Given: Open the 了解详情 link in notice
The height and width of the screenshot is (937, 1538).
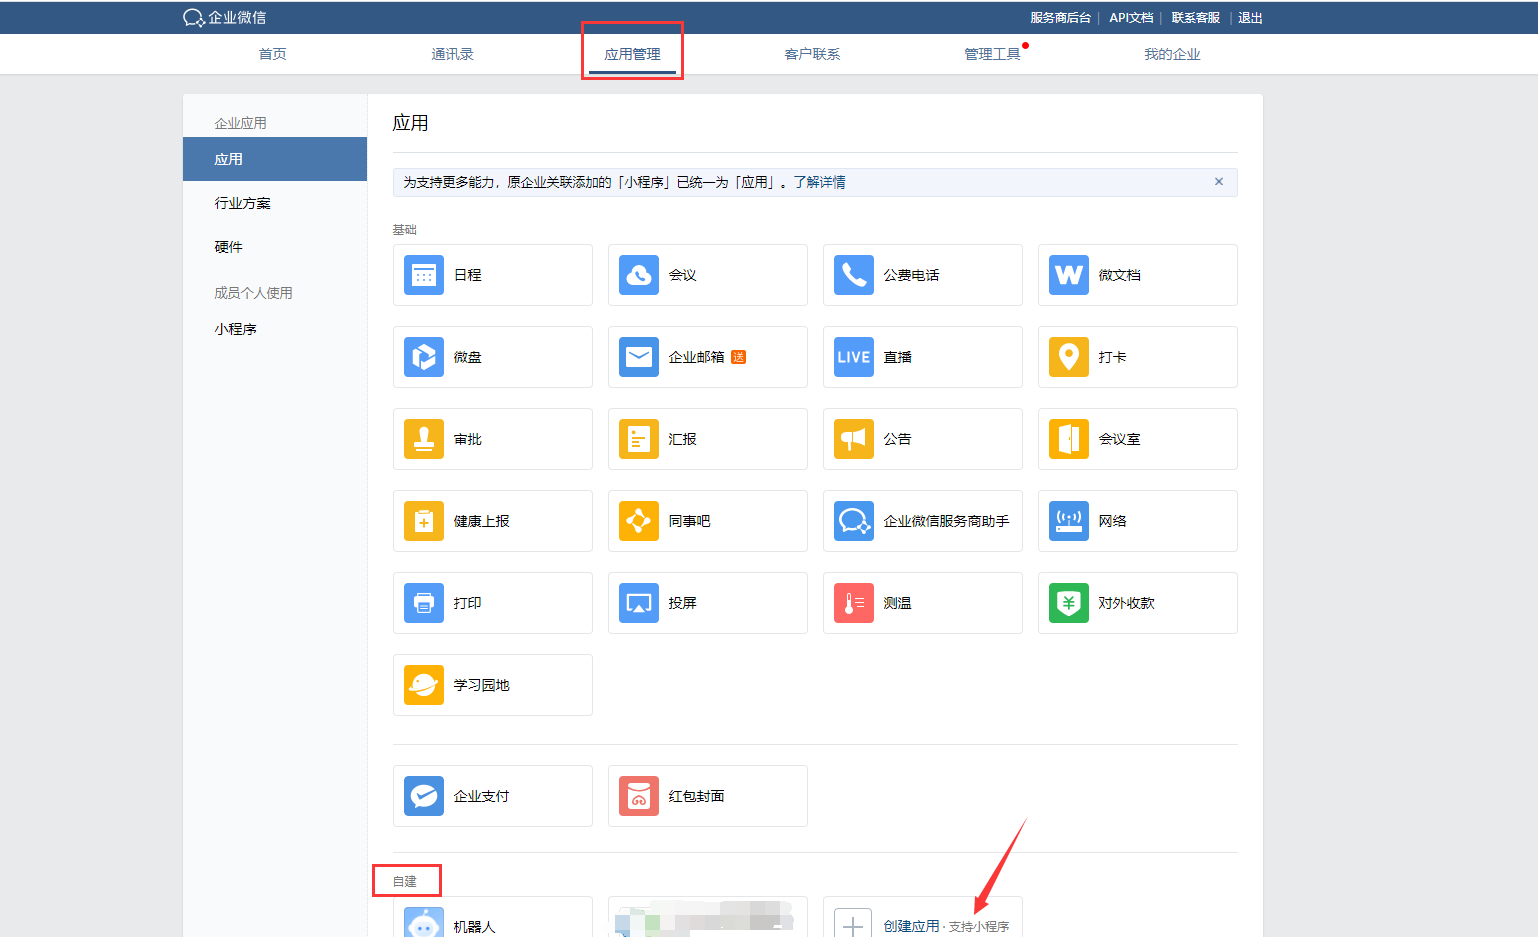Looking at the screenshot, I should pos(820,182).
